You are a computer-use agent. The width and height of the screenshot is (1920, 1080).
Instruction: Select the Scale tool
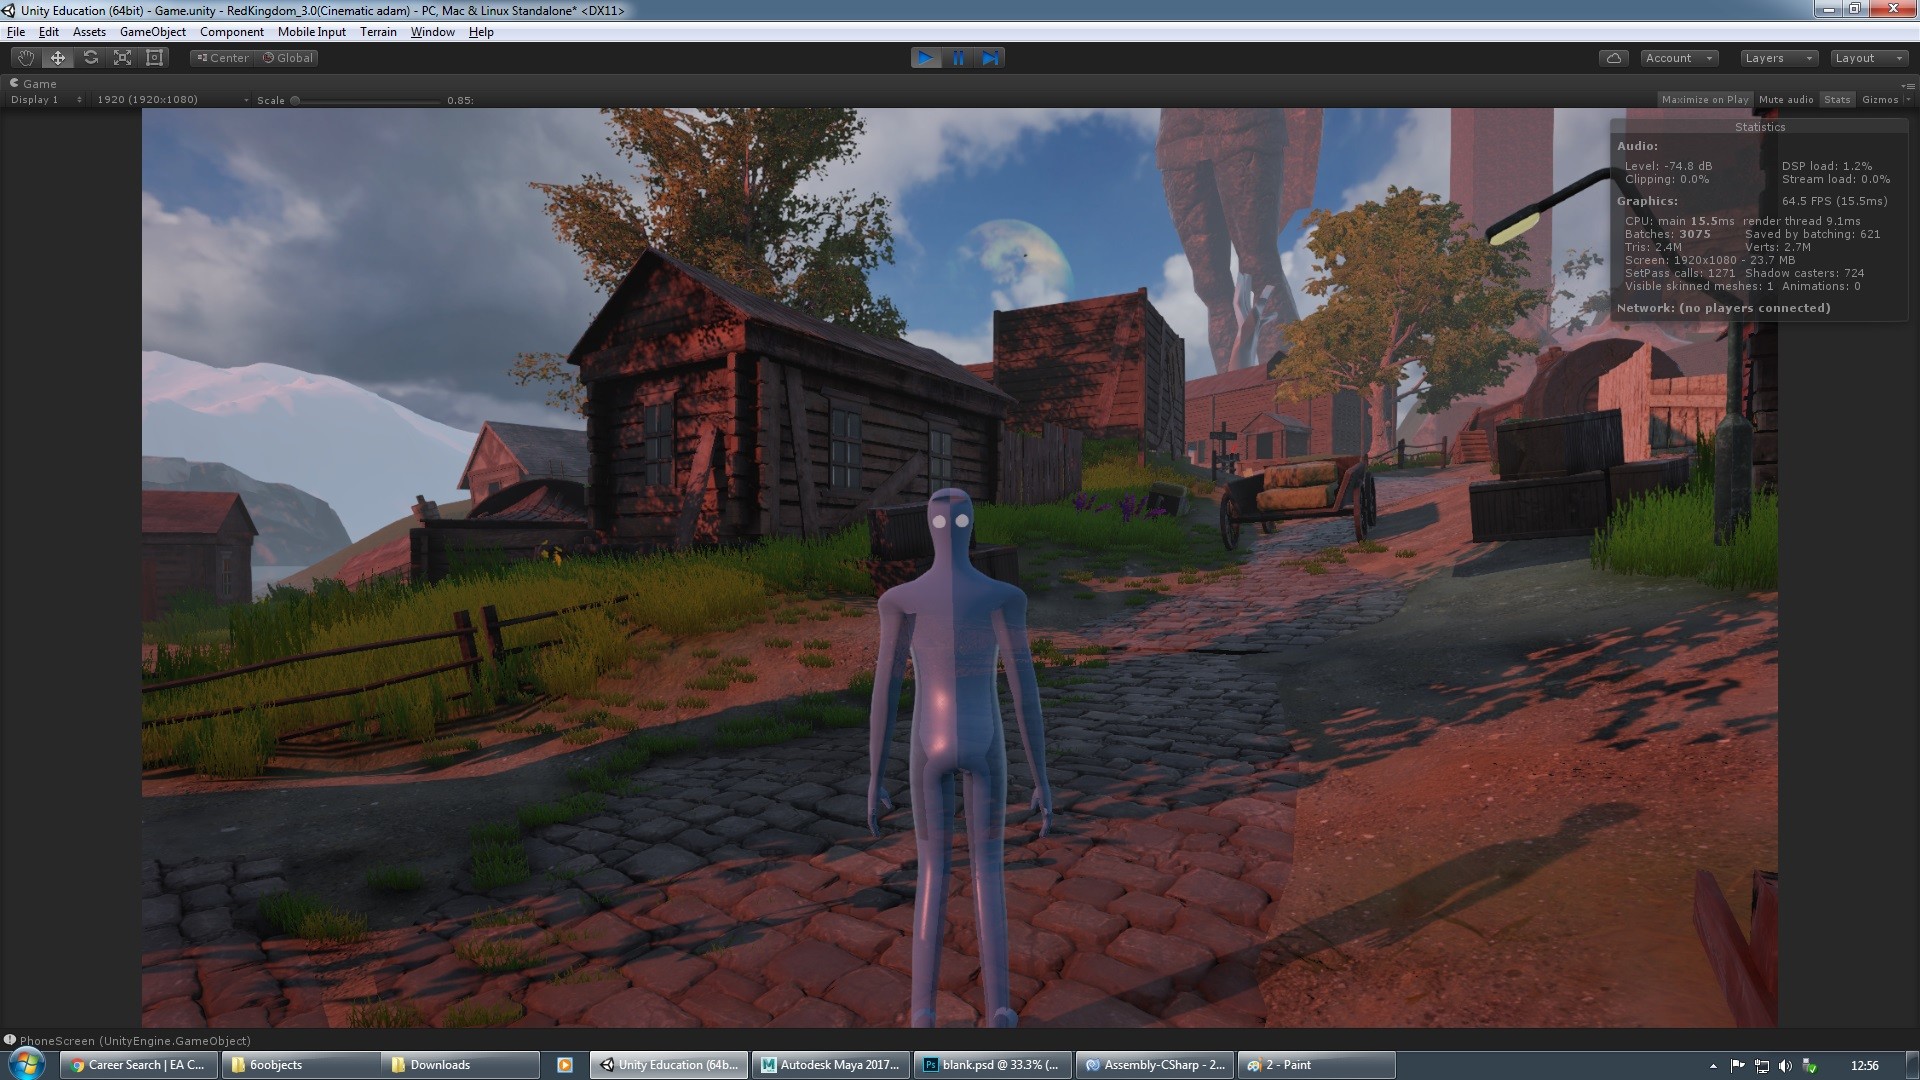122,58
